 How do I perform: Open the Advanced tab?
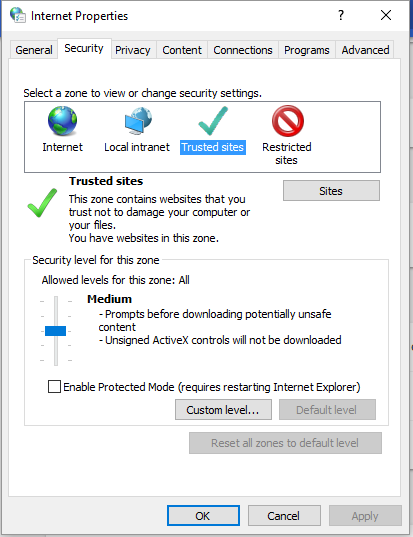pyautogui.click(x=365, y=50)
